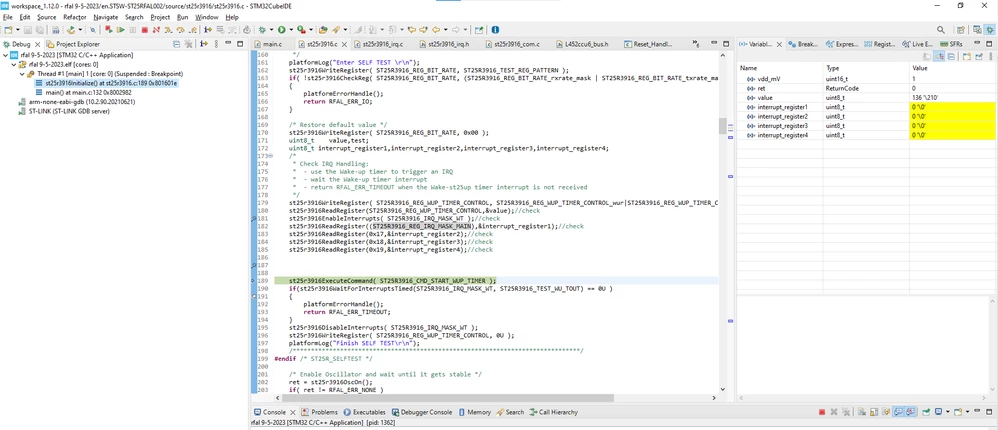Click the red Terminate icon in Console
Image resolution: width=998 pixels, height=430 pixels.
[822, 412]
